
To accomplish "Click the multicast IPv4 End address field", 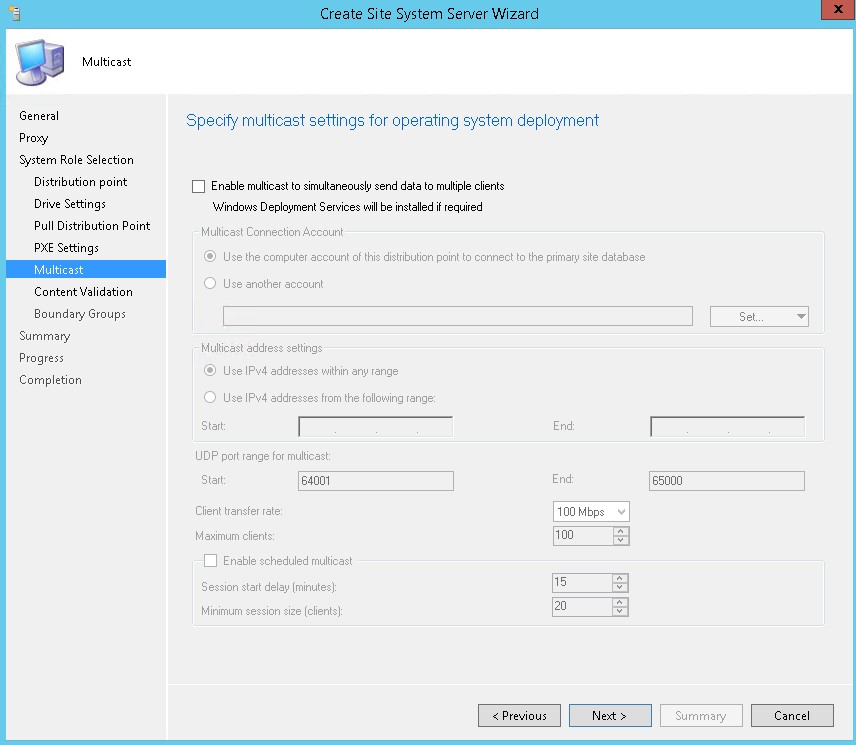I will (x=728, y=427).
